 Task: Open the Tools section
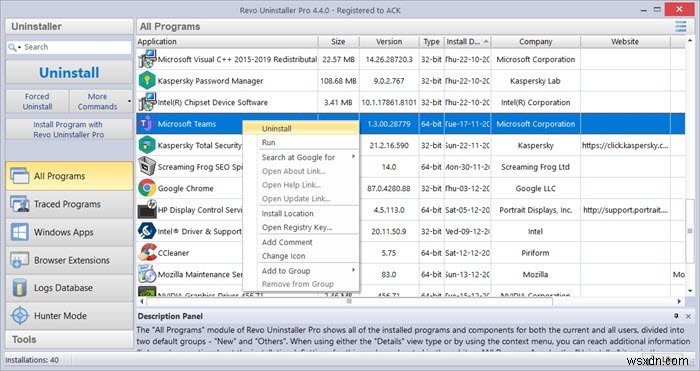point(69,339)
